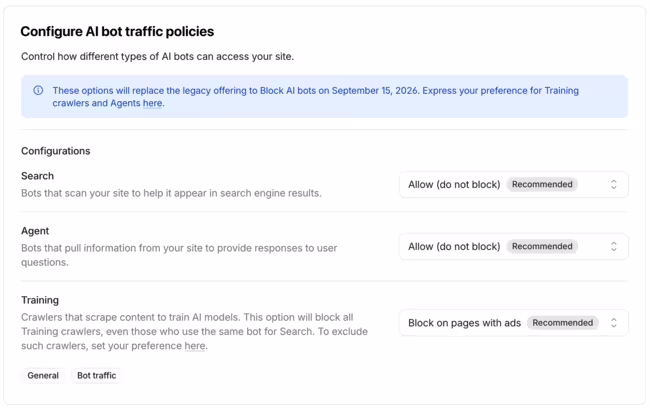Click the 'Control how different types of AI bots' subtitle

[158, 56]
